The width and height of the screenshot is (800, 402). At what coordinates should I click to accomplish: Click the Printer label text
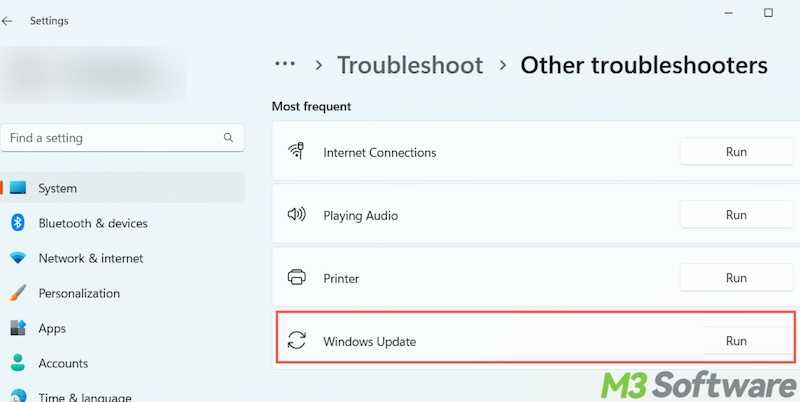coord(341,279)
